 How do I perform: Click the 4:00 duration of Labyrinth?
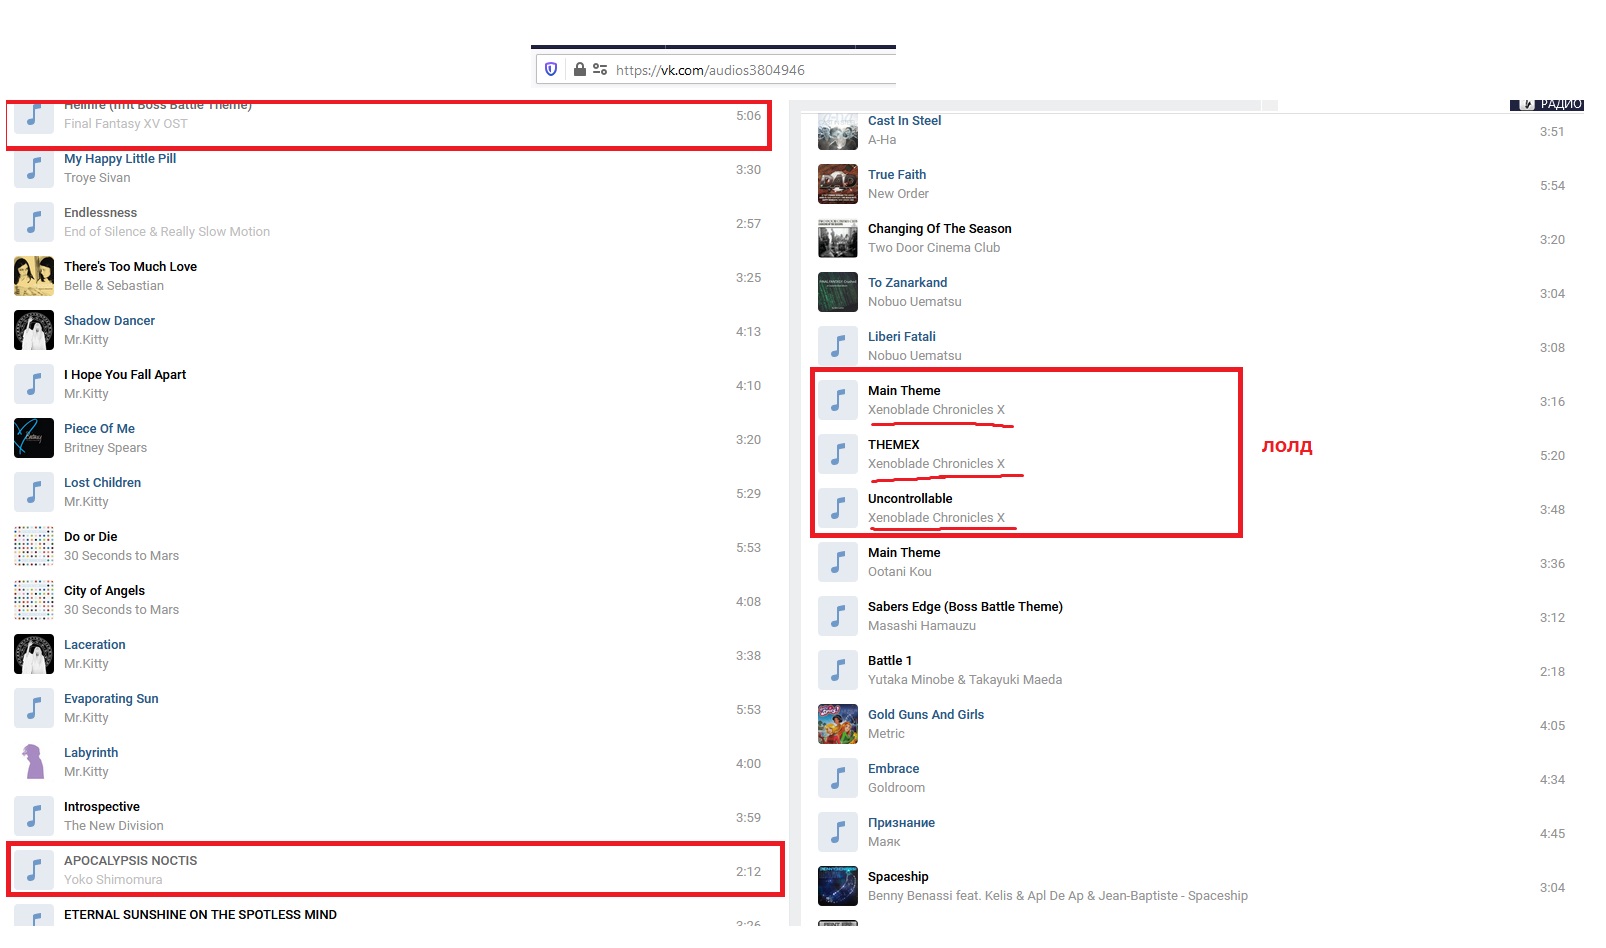click(748, 764)
